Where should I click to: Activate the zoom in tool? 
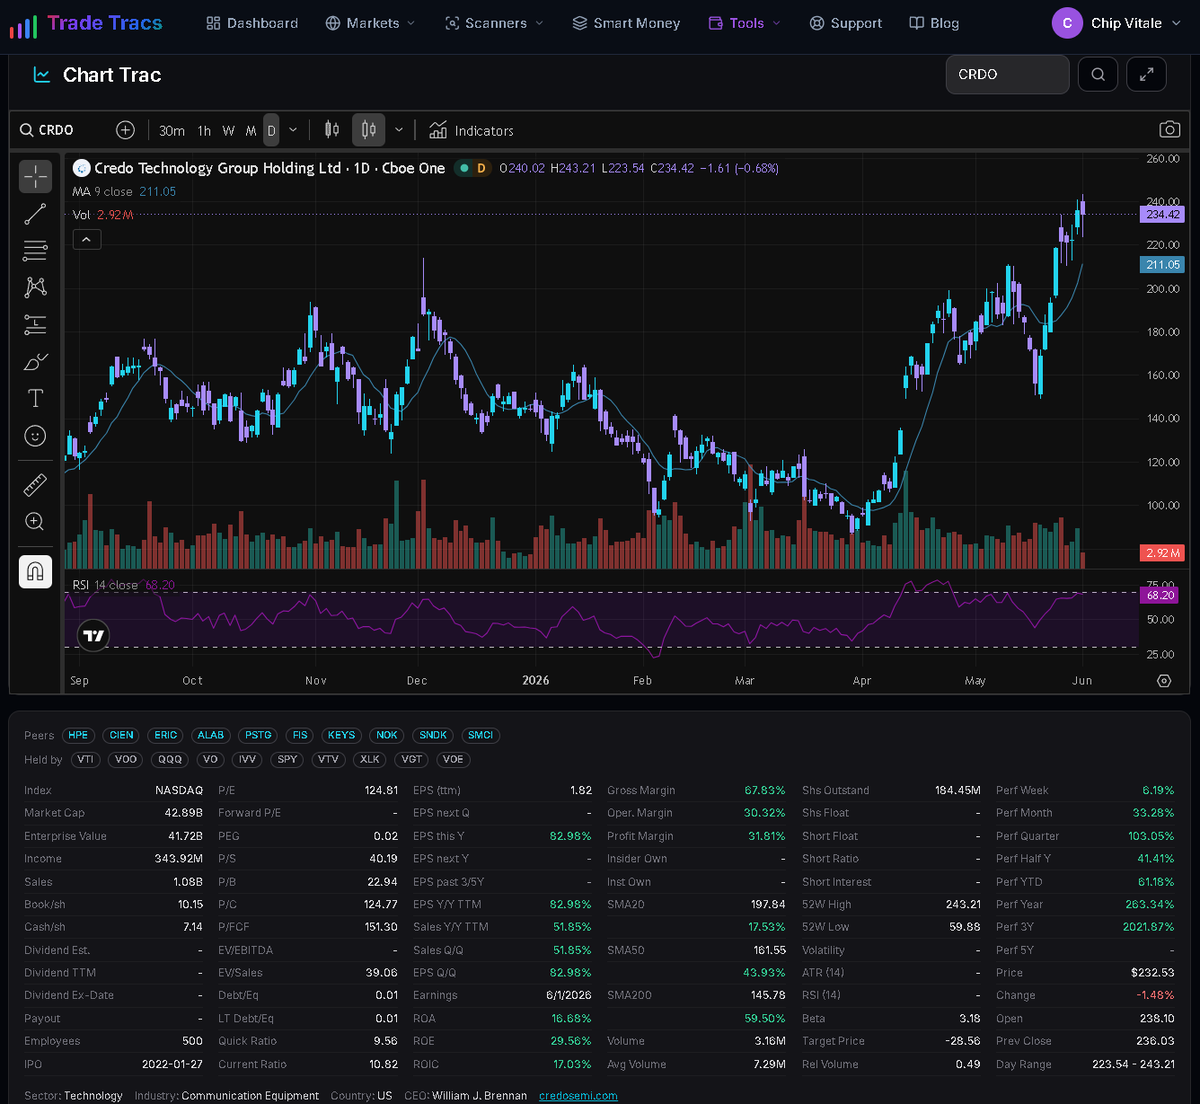(35, 521)
